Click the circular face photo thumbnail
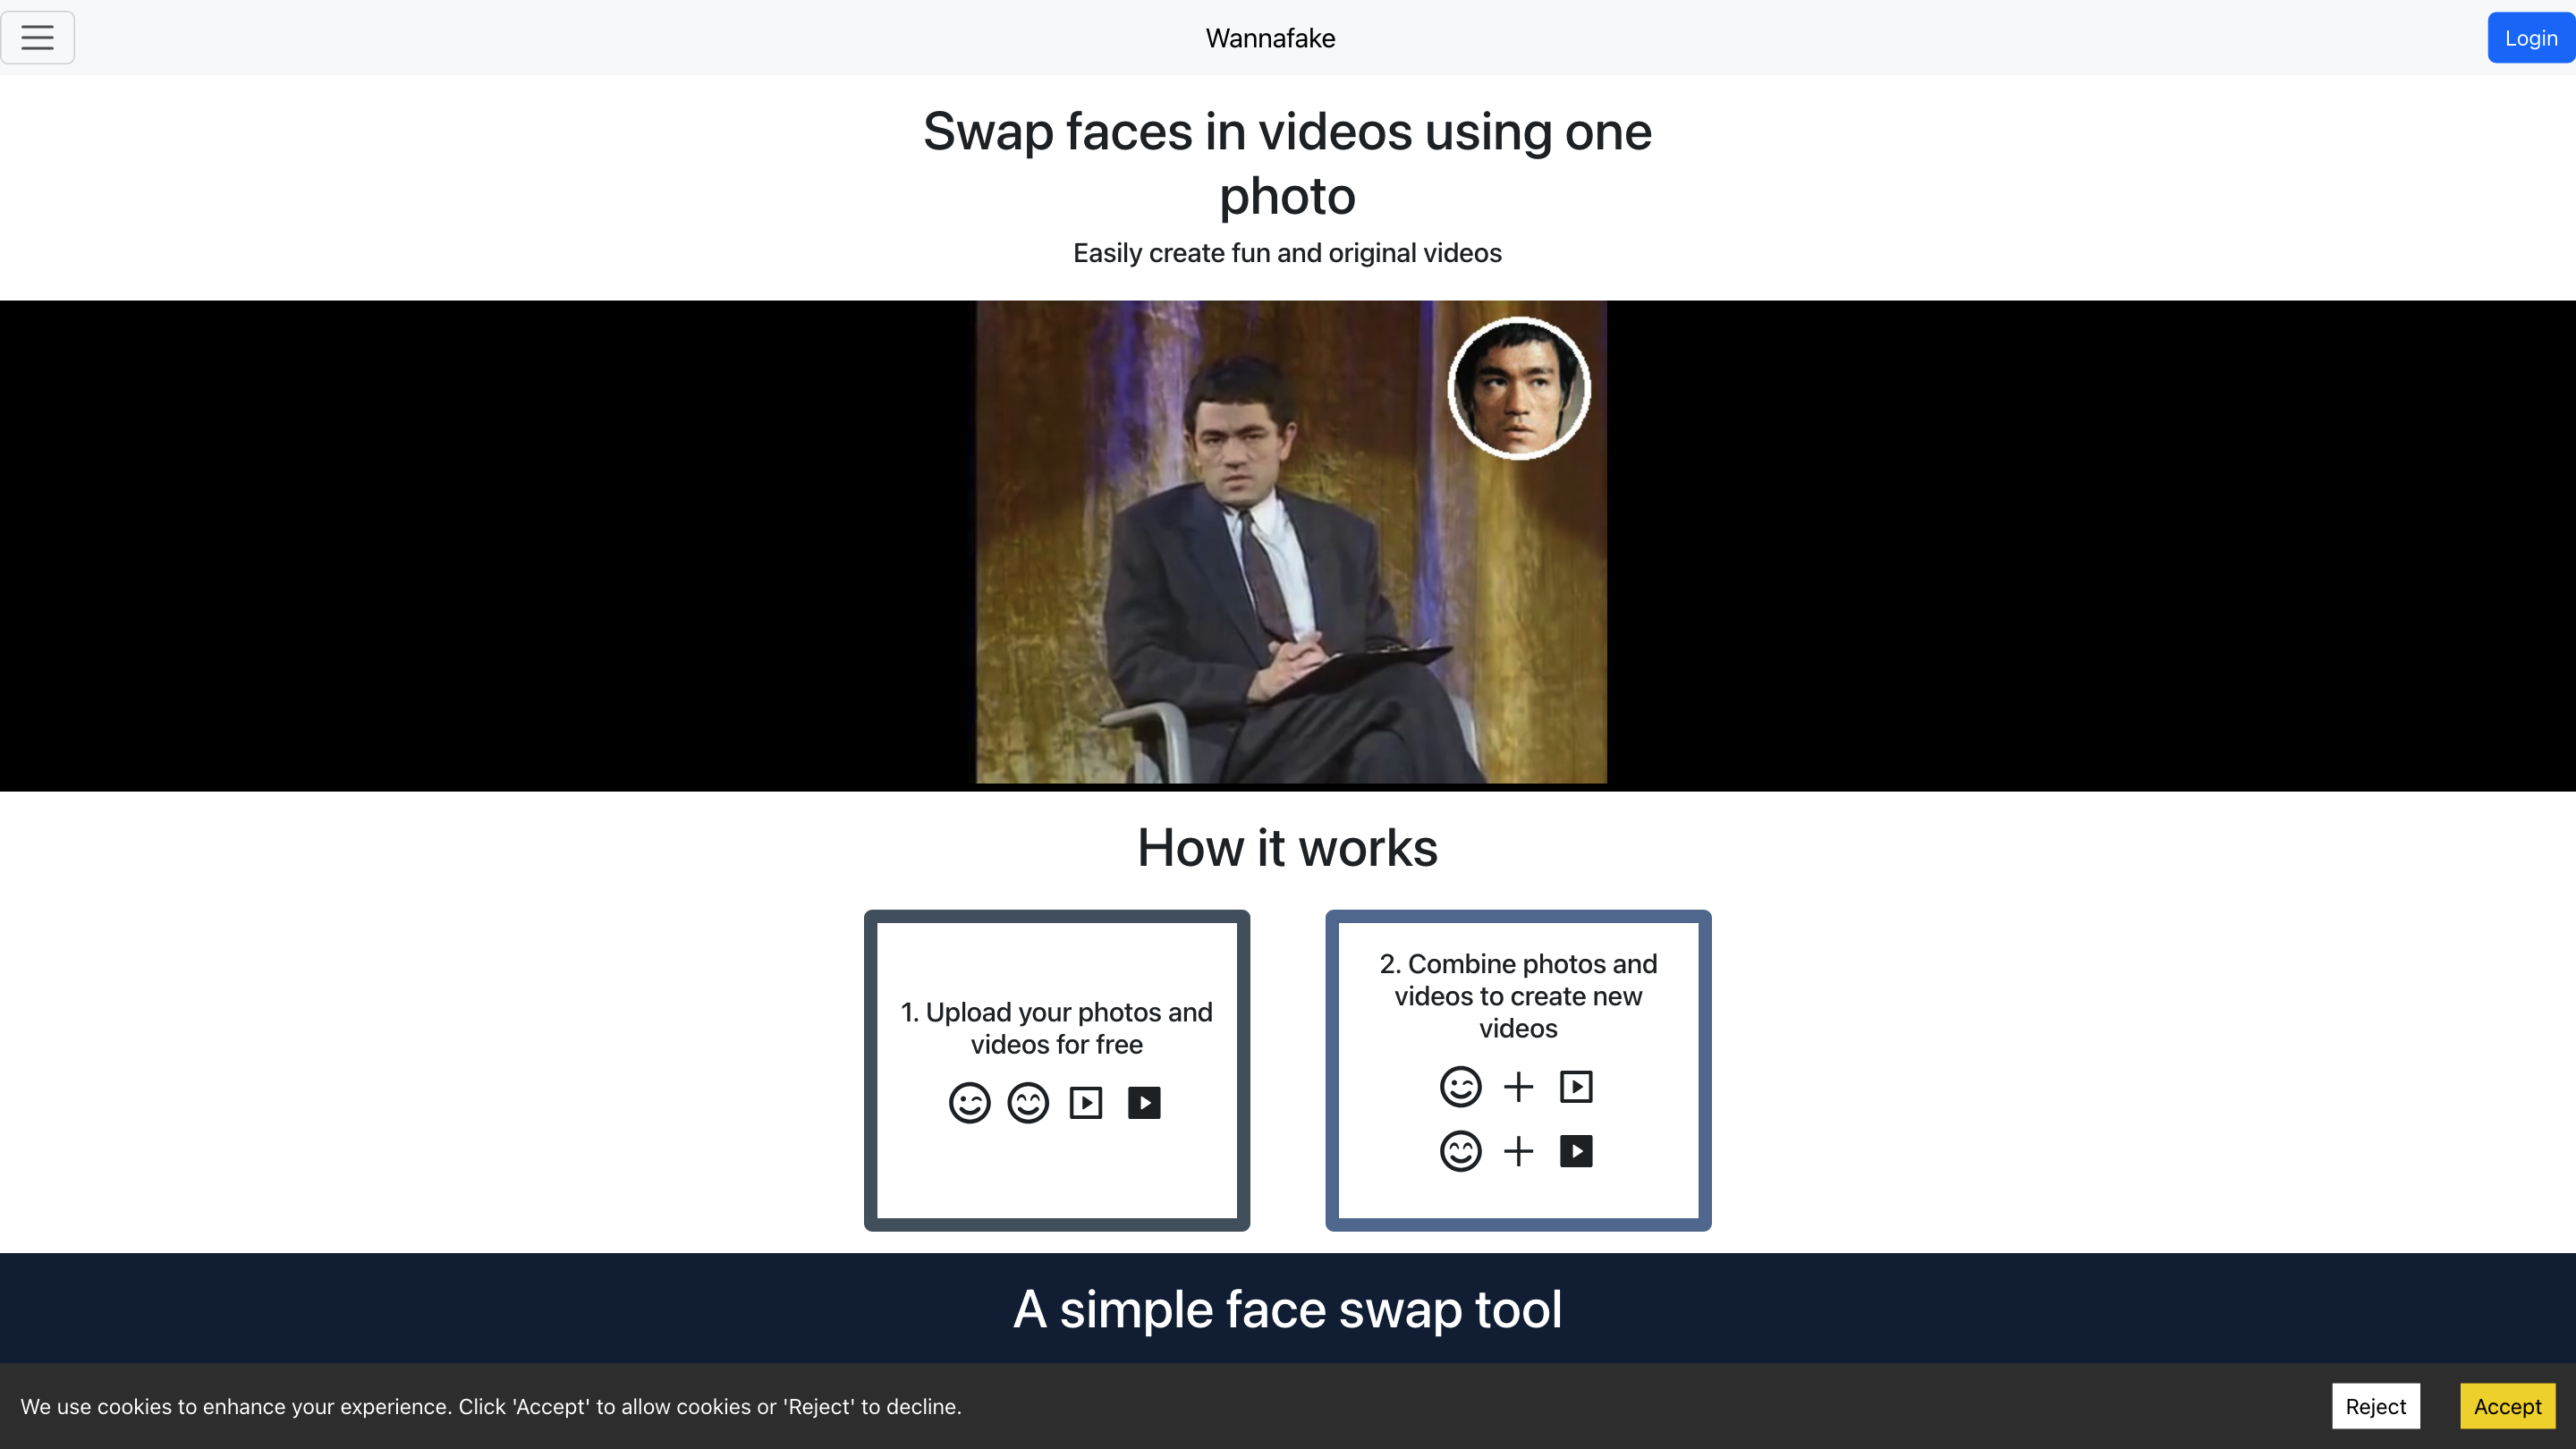The width and height of the screenshot is (2576, 1449). pos(1518,388)
